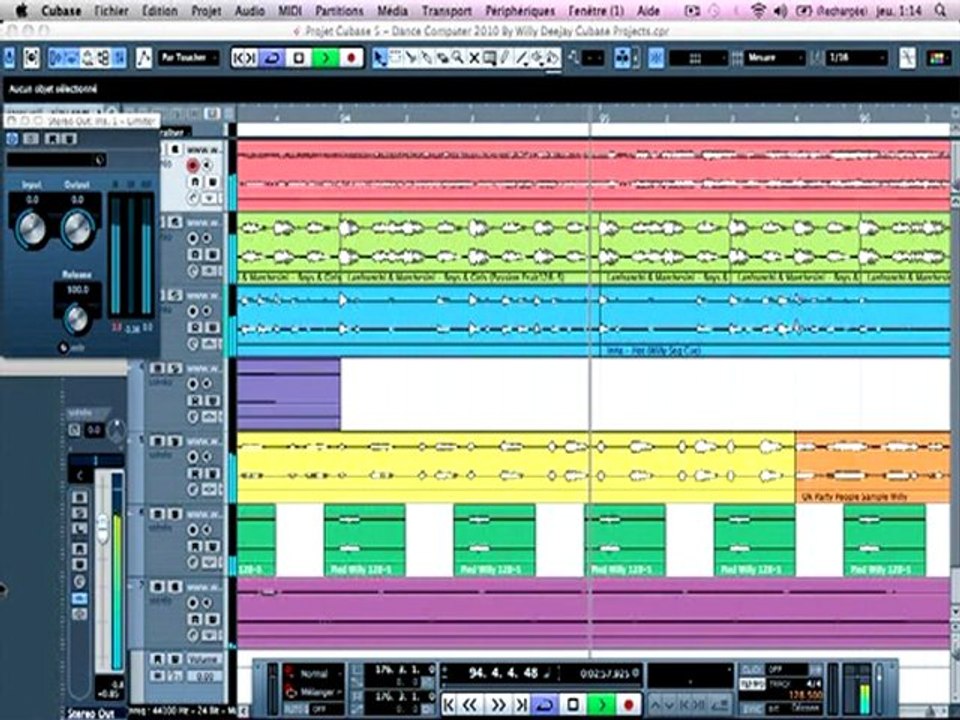
Task: Open the color palette selector on toolbar
Action: pos(939,58)
